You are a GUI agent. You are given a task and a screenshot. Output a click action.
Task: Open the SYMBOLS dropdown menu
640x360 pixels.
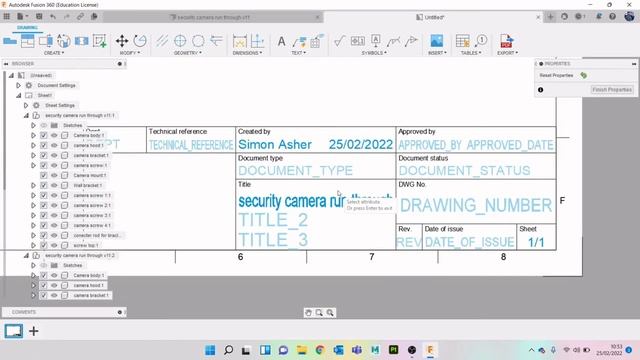tap(374, 53)
